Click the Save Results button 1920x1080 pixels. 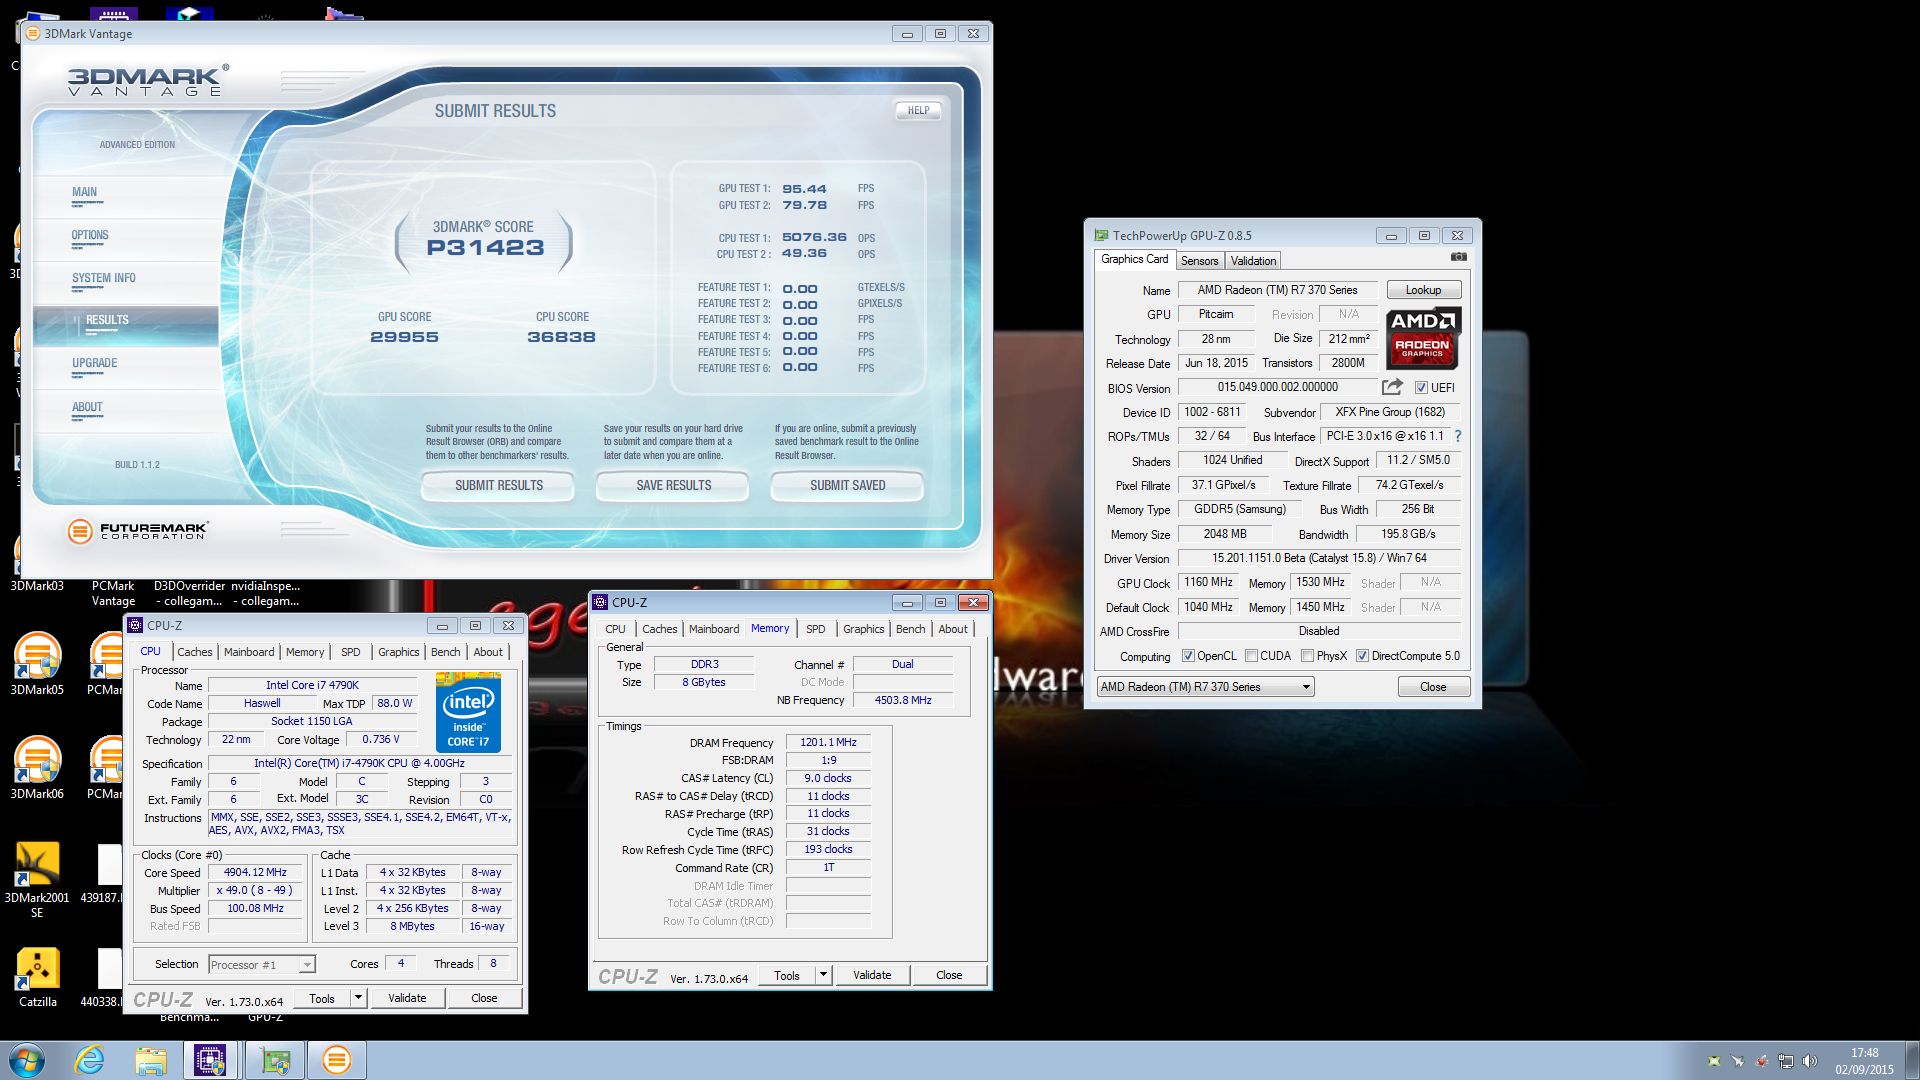click(674, 486)
